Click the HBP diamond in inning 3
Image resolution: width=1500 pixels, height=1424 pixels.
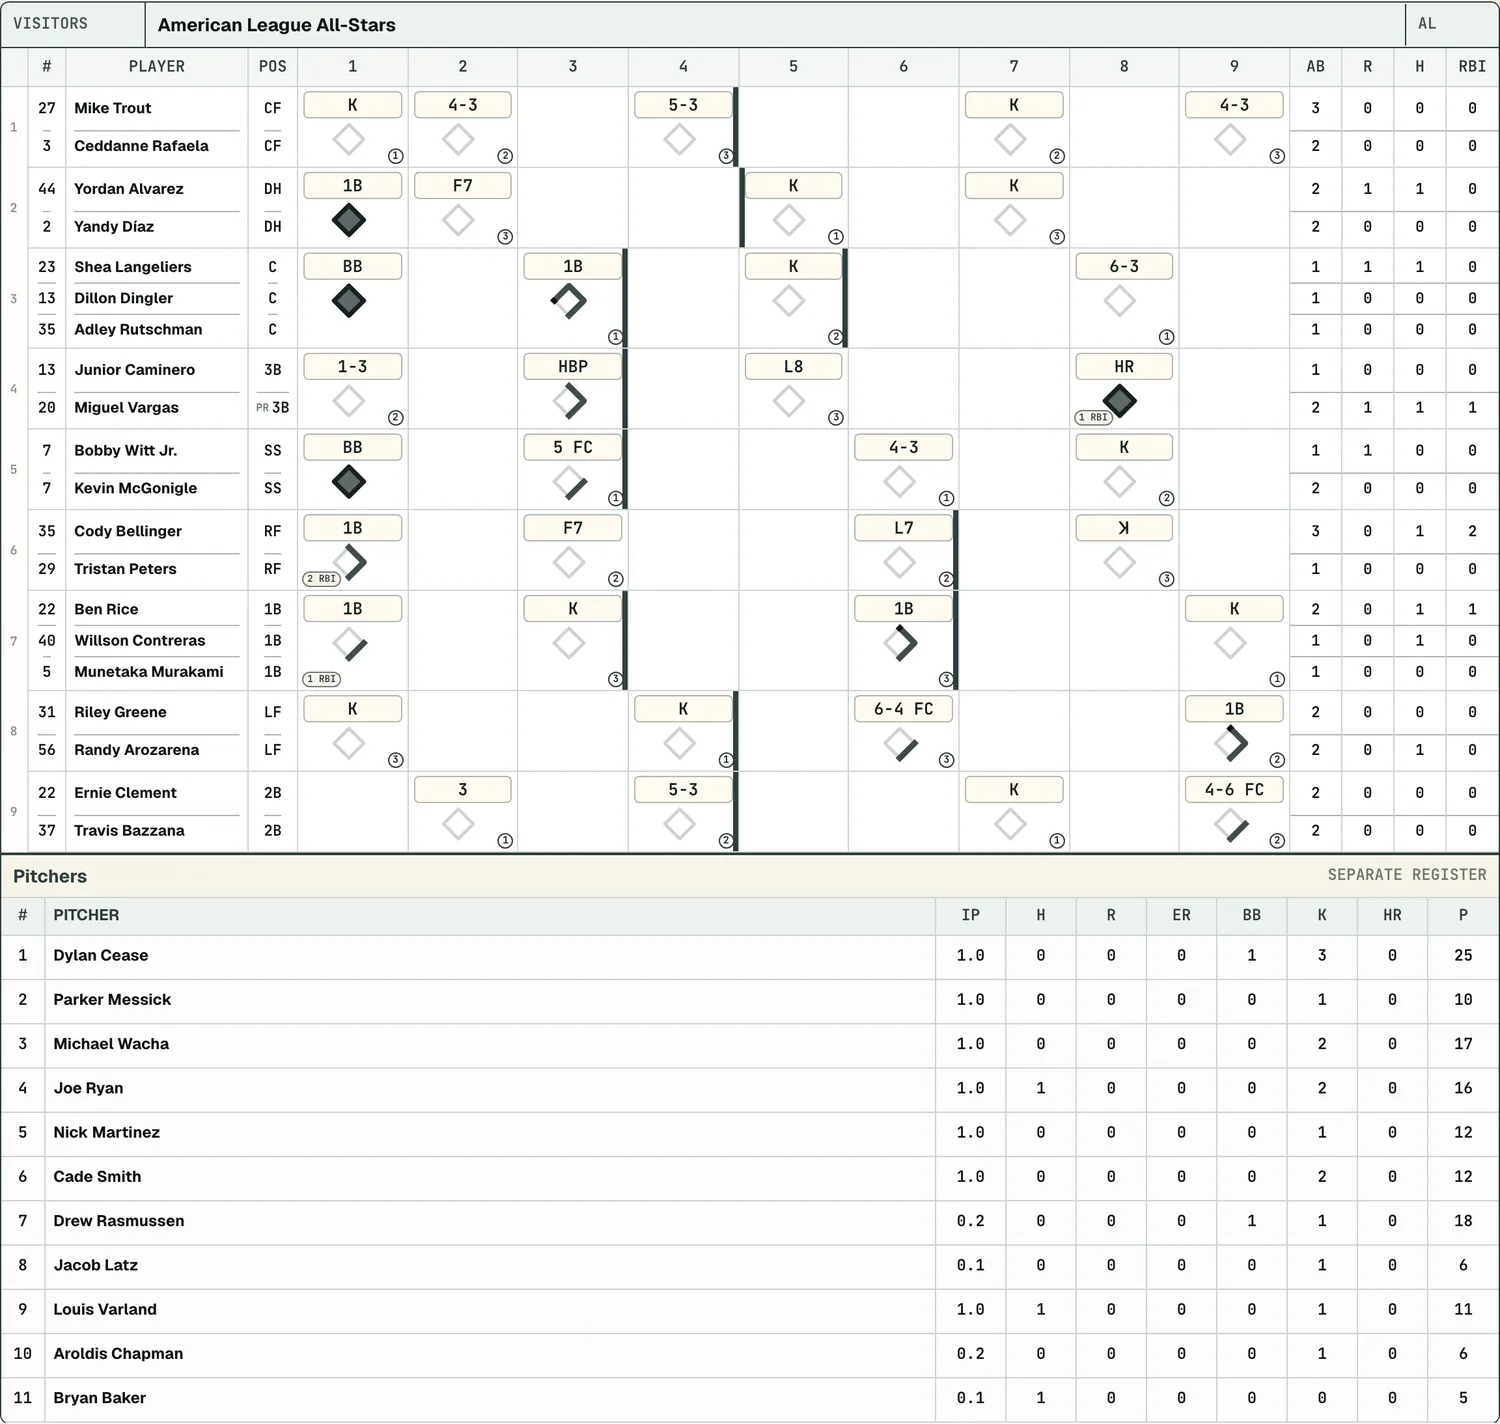(x=569, y=401)
